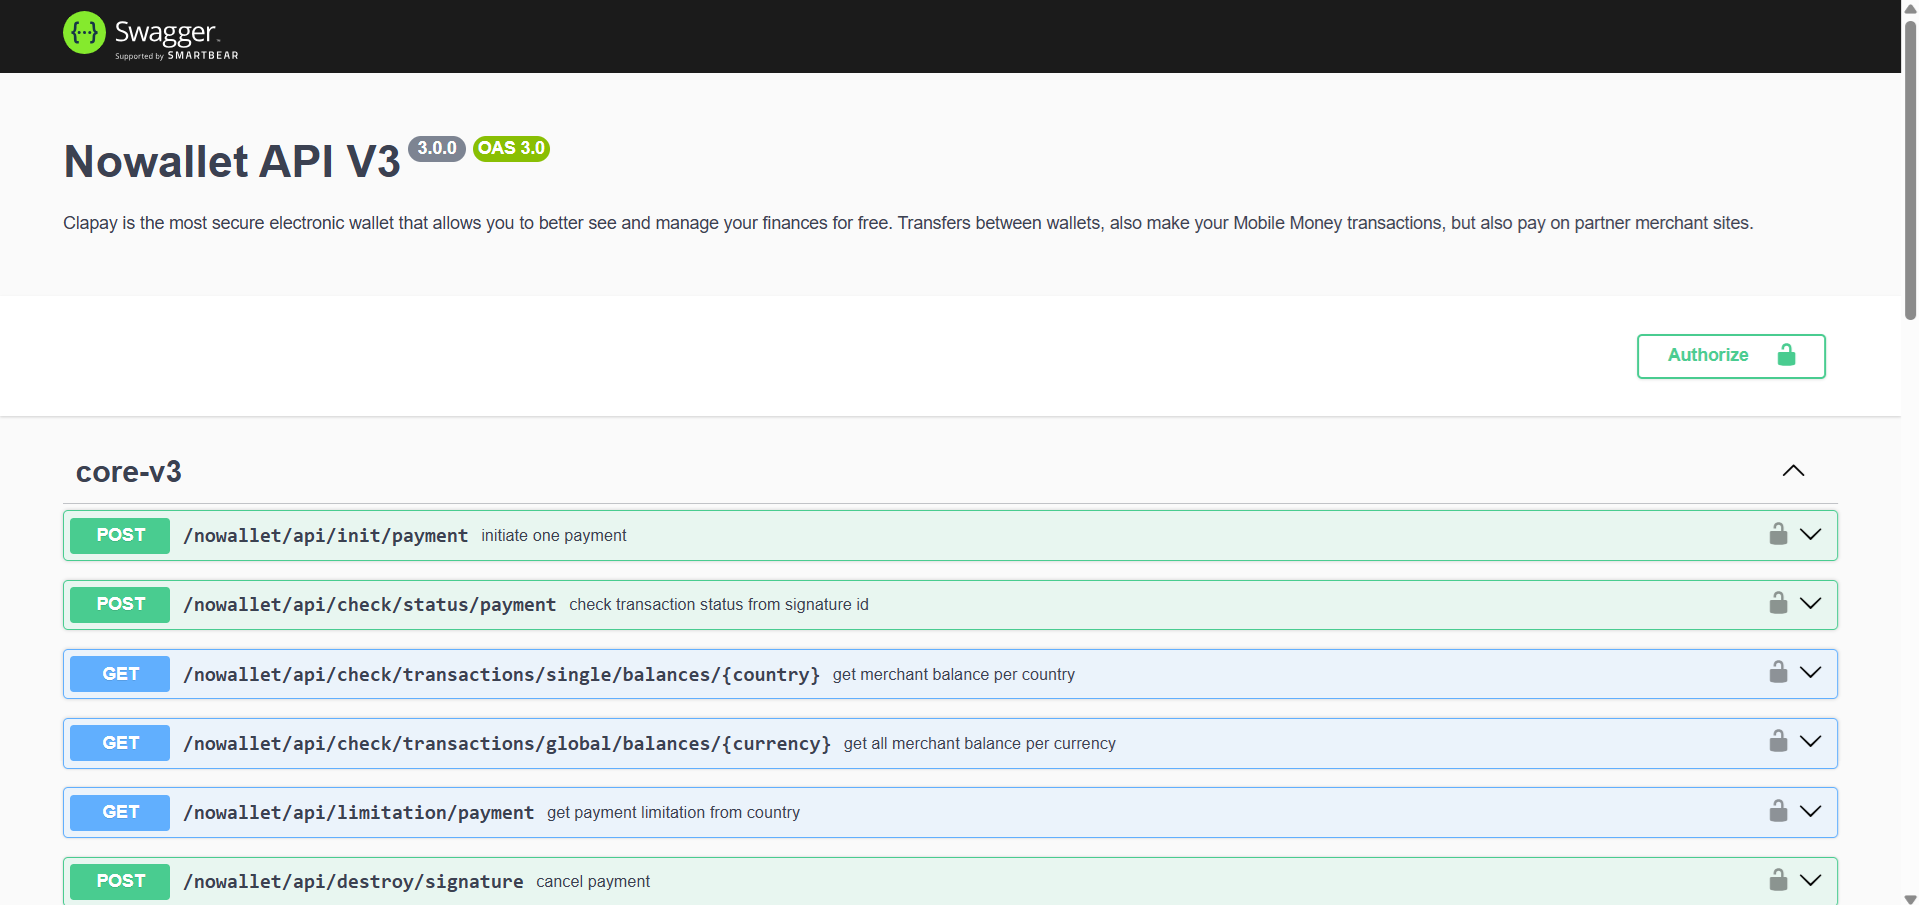Click the GET method badge on limitation payment
1919x913 pixels.
tap(119, 812)
